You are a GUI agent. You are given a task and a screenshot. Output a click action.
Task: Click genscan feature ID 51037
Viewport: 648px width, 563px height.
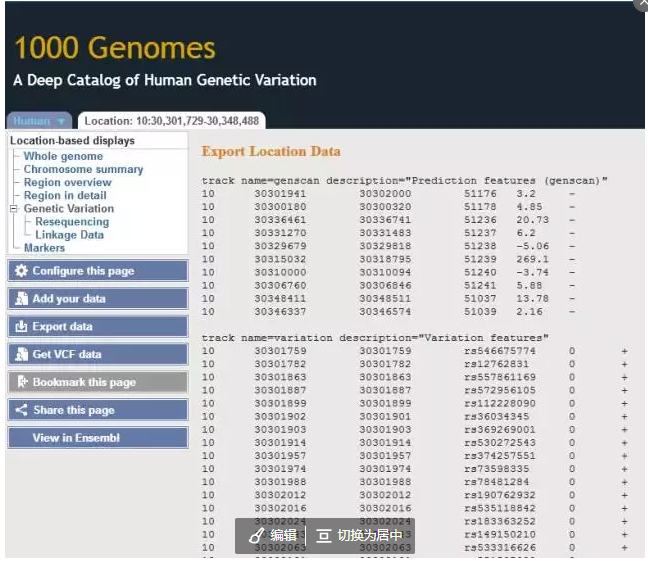(x=480, y=298)
